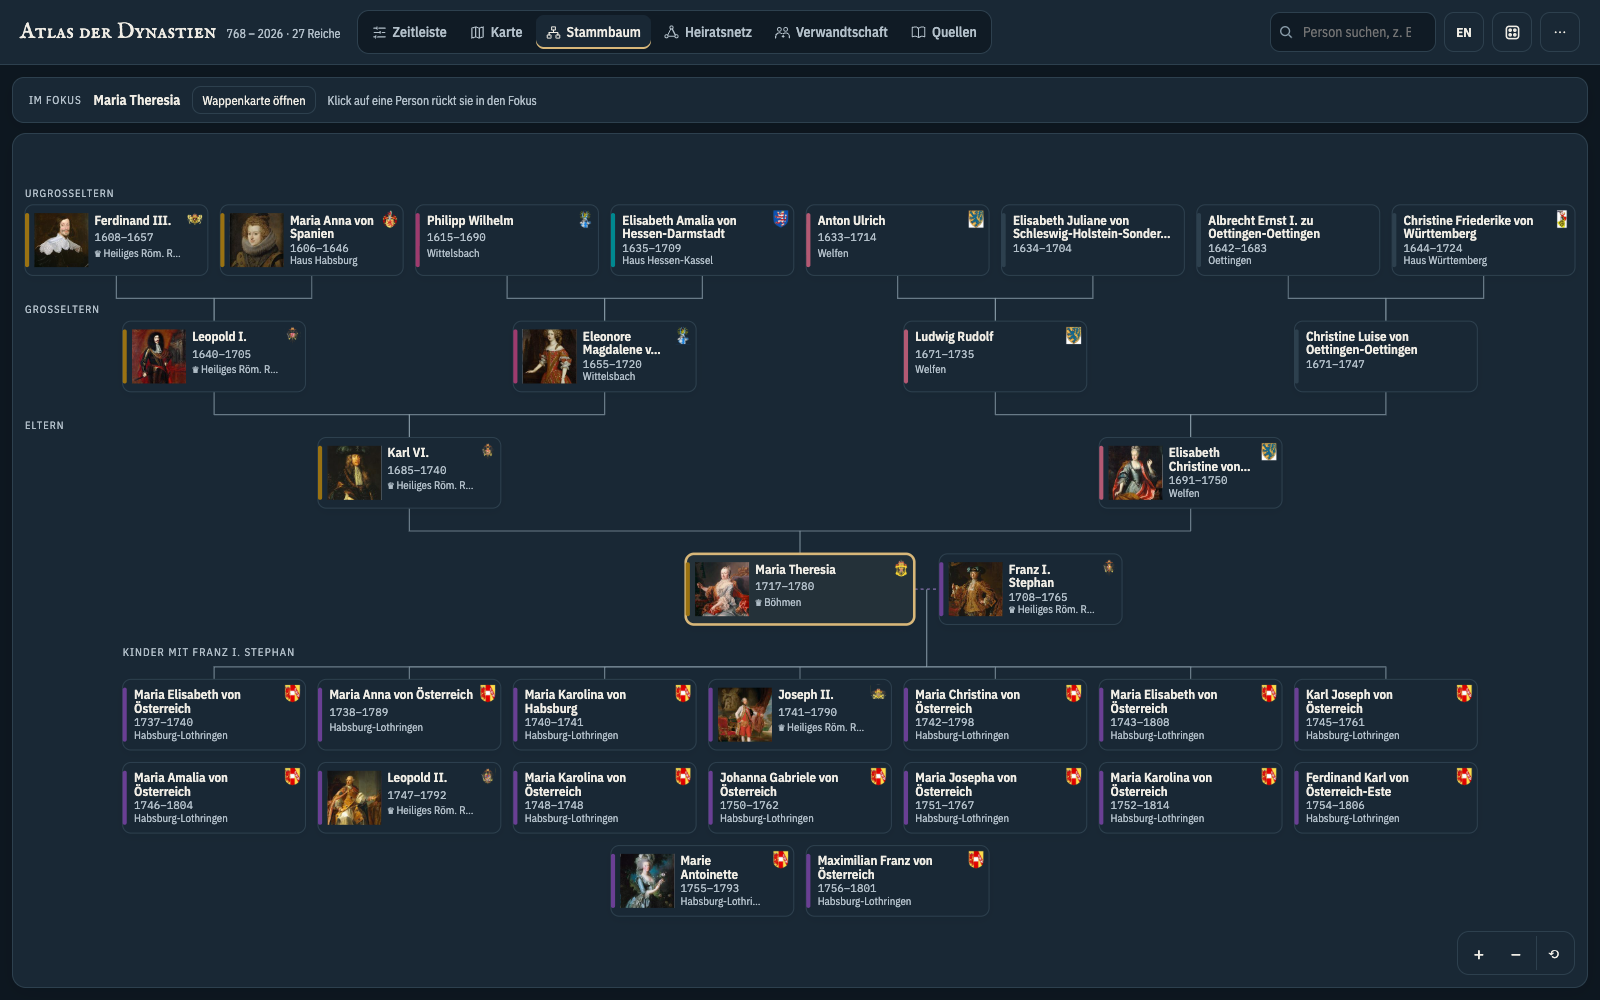Select the Heiratsnetz tab
This screenshot has height=1000, width=1600.
click(707, 32)
